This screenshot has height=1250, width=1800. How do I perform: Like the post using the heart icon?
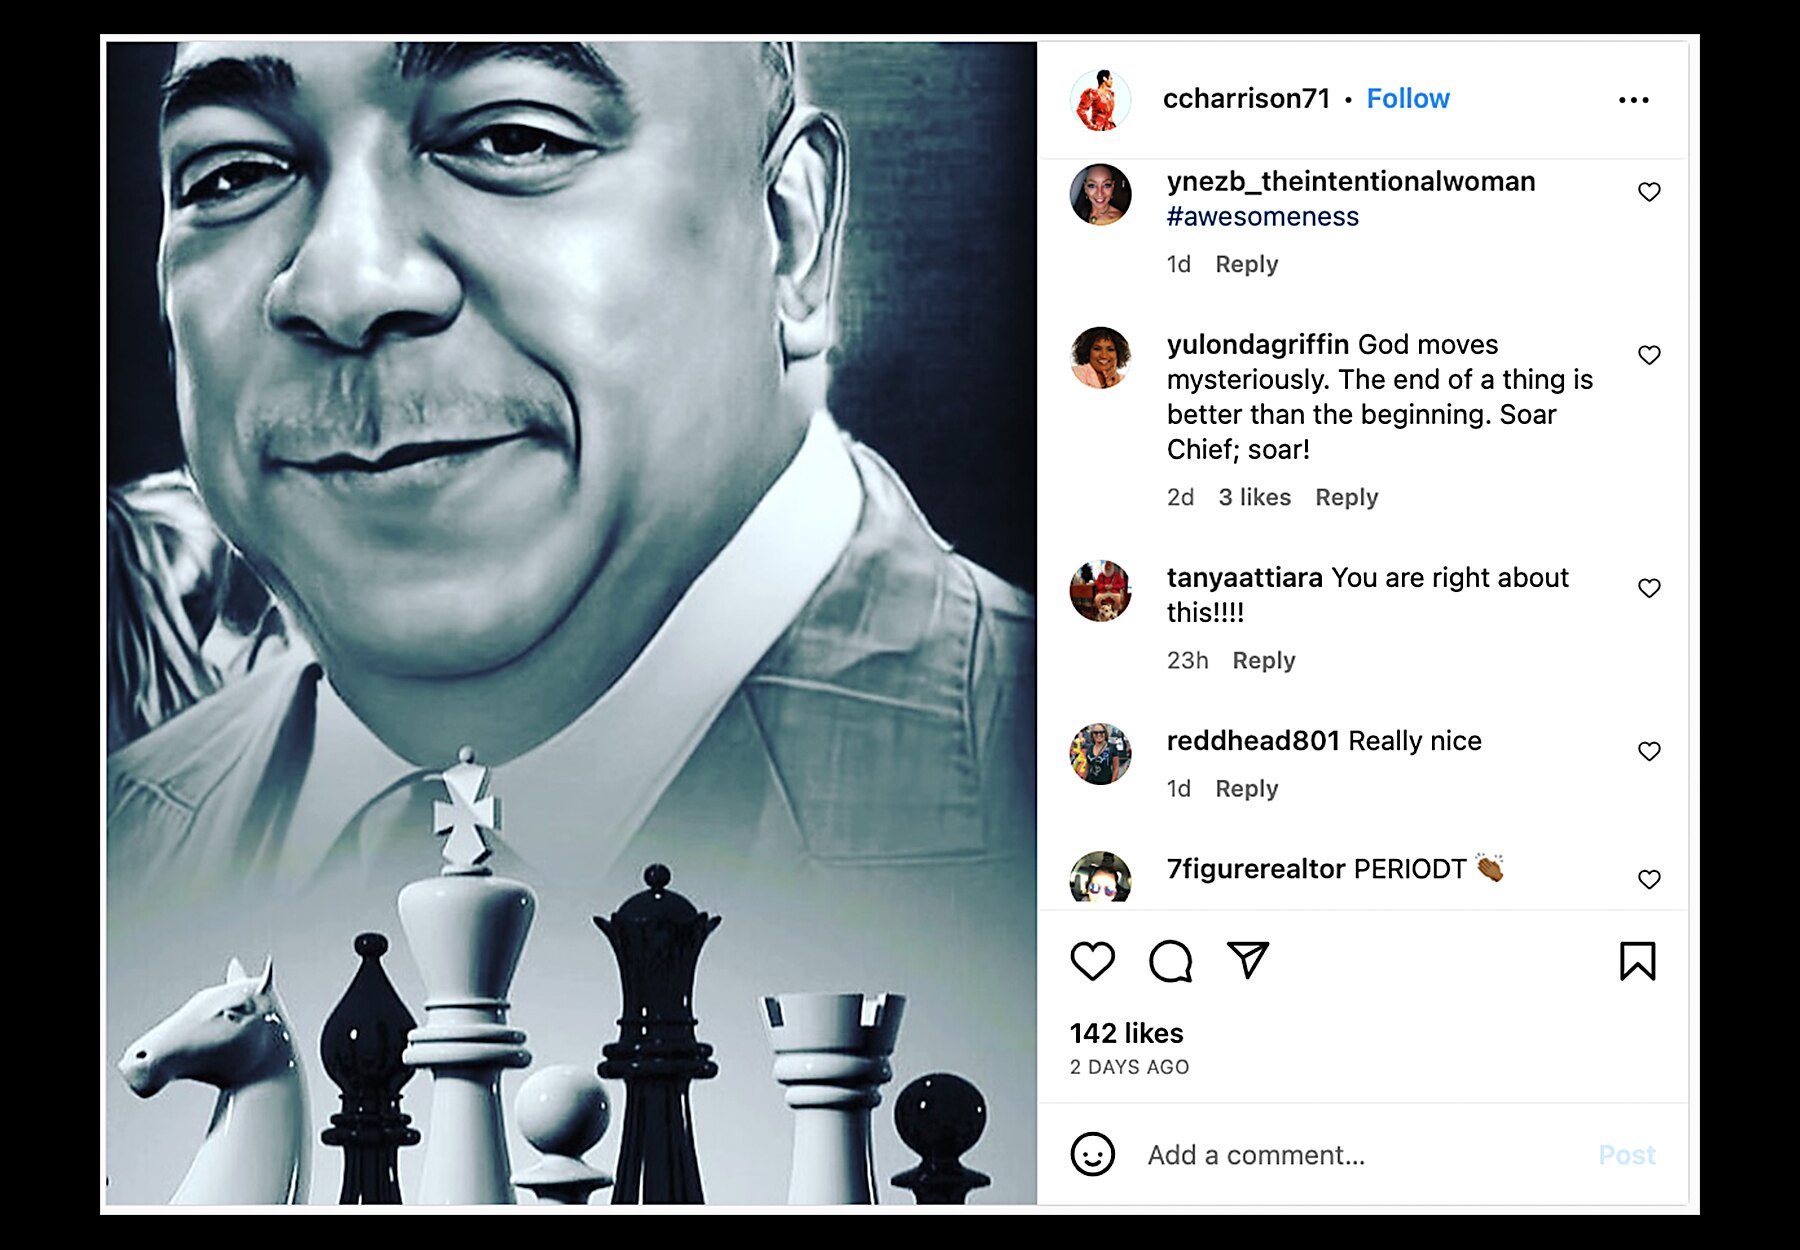coord(1095,965)
